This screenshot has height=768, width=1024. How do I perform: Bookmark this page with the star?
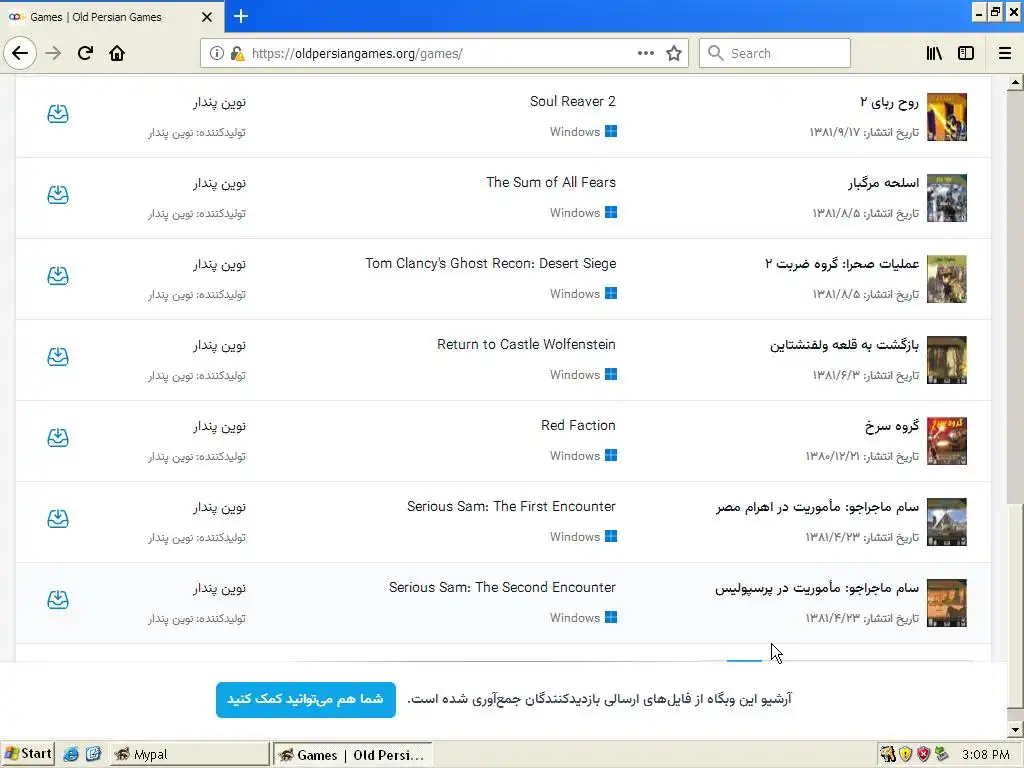(674, 53)
